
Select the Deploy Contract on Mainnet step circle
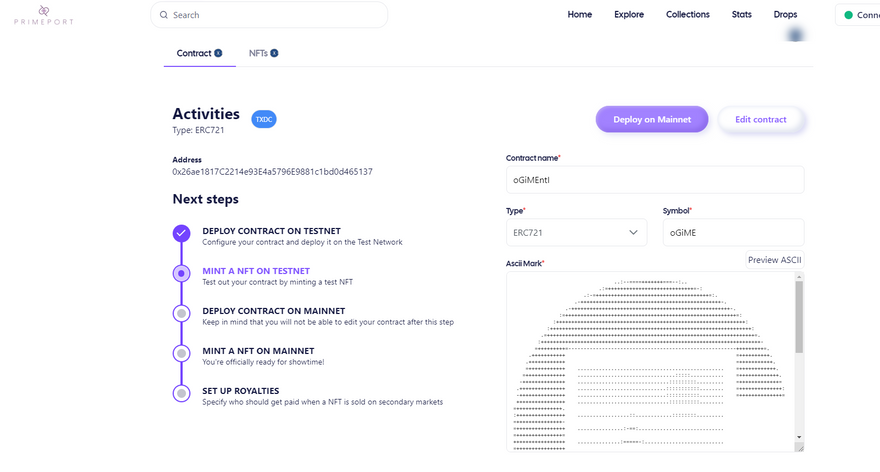click(x=181, y=313)
